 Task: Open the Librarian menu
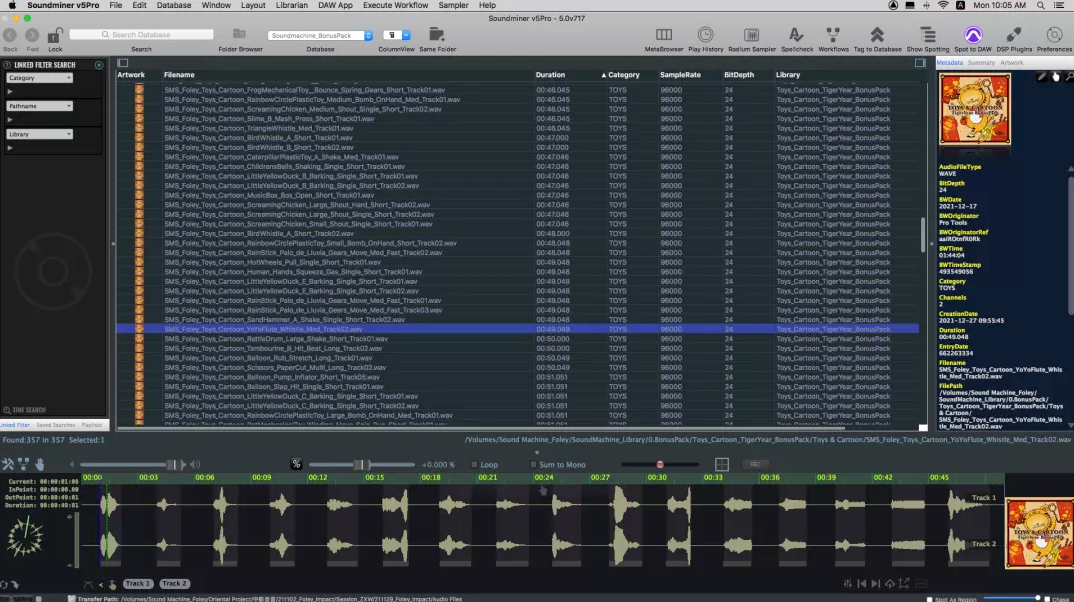coord(294,5)
